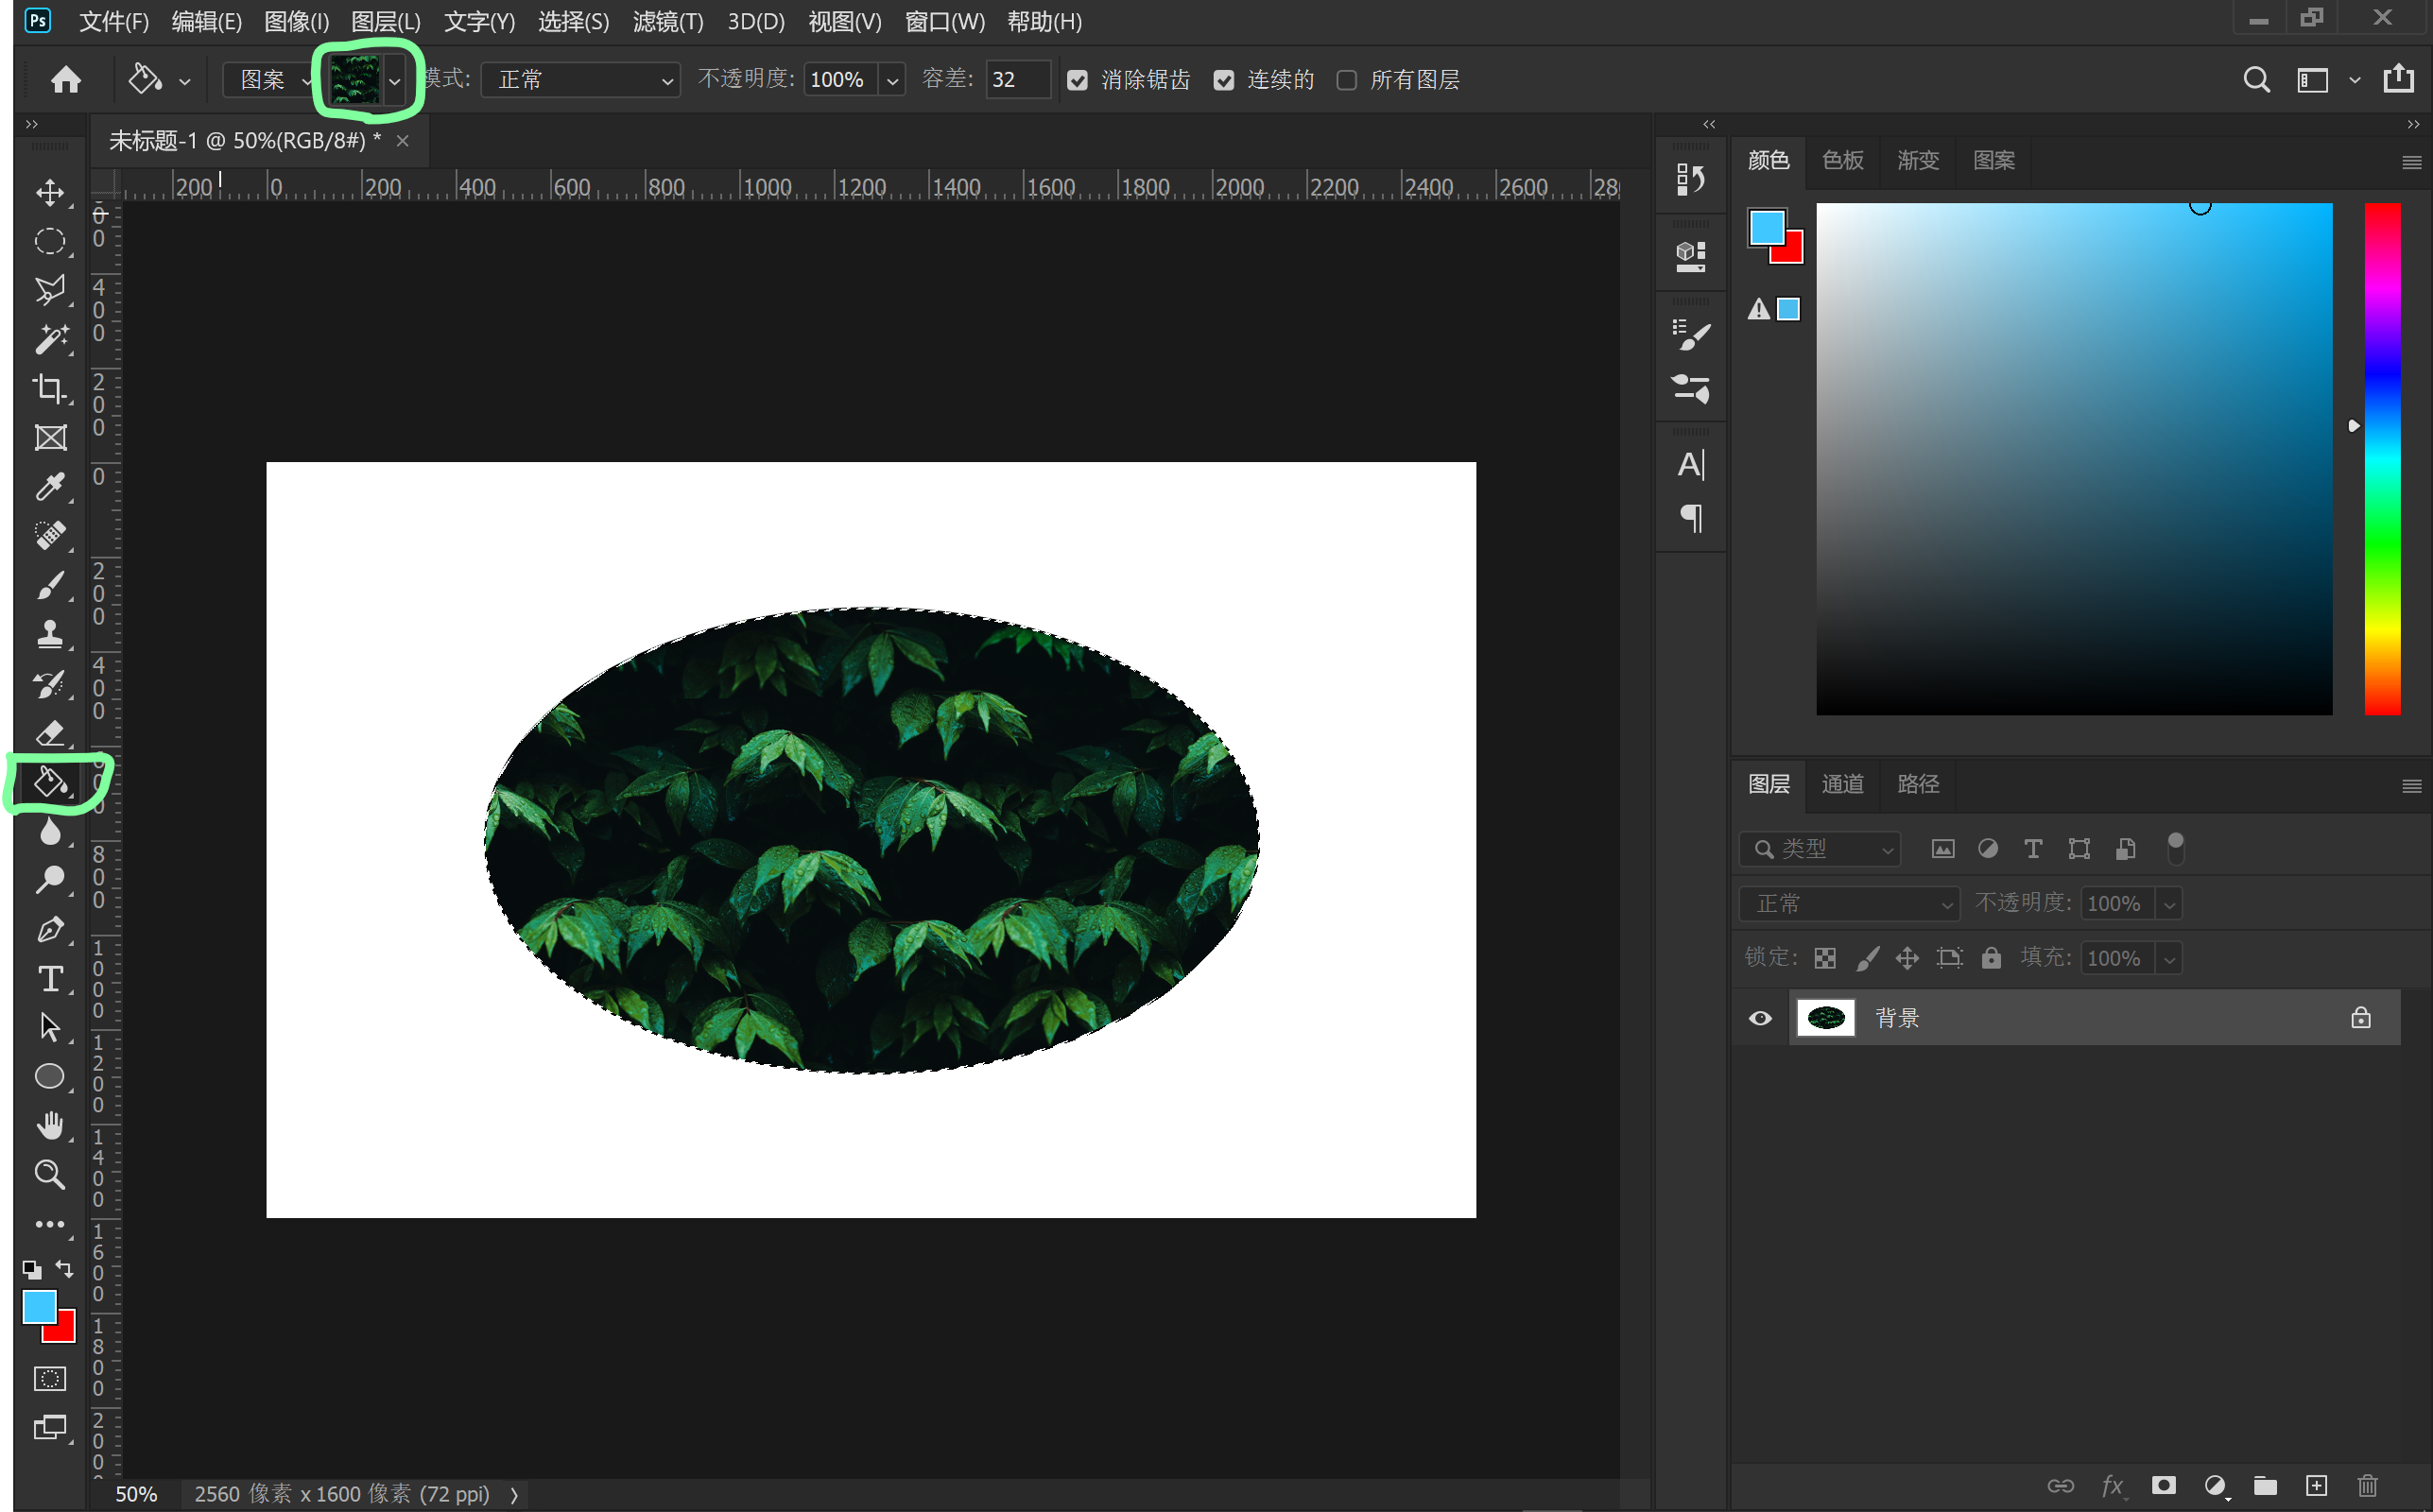Select the Eraser tool

(50, 733)
